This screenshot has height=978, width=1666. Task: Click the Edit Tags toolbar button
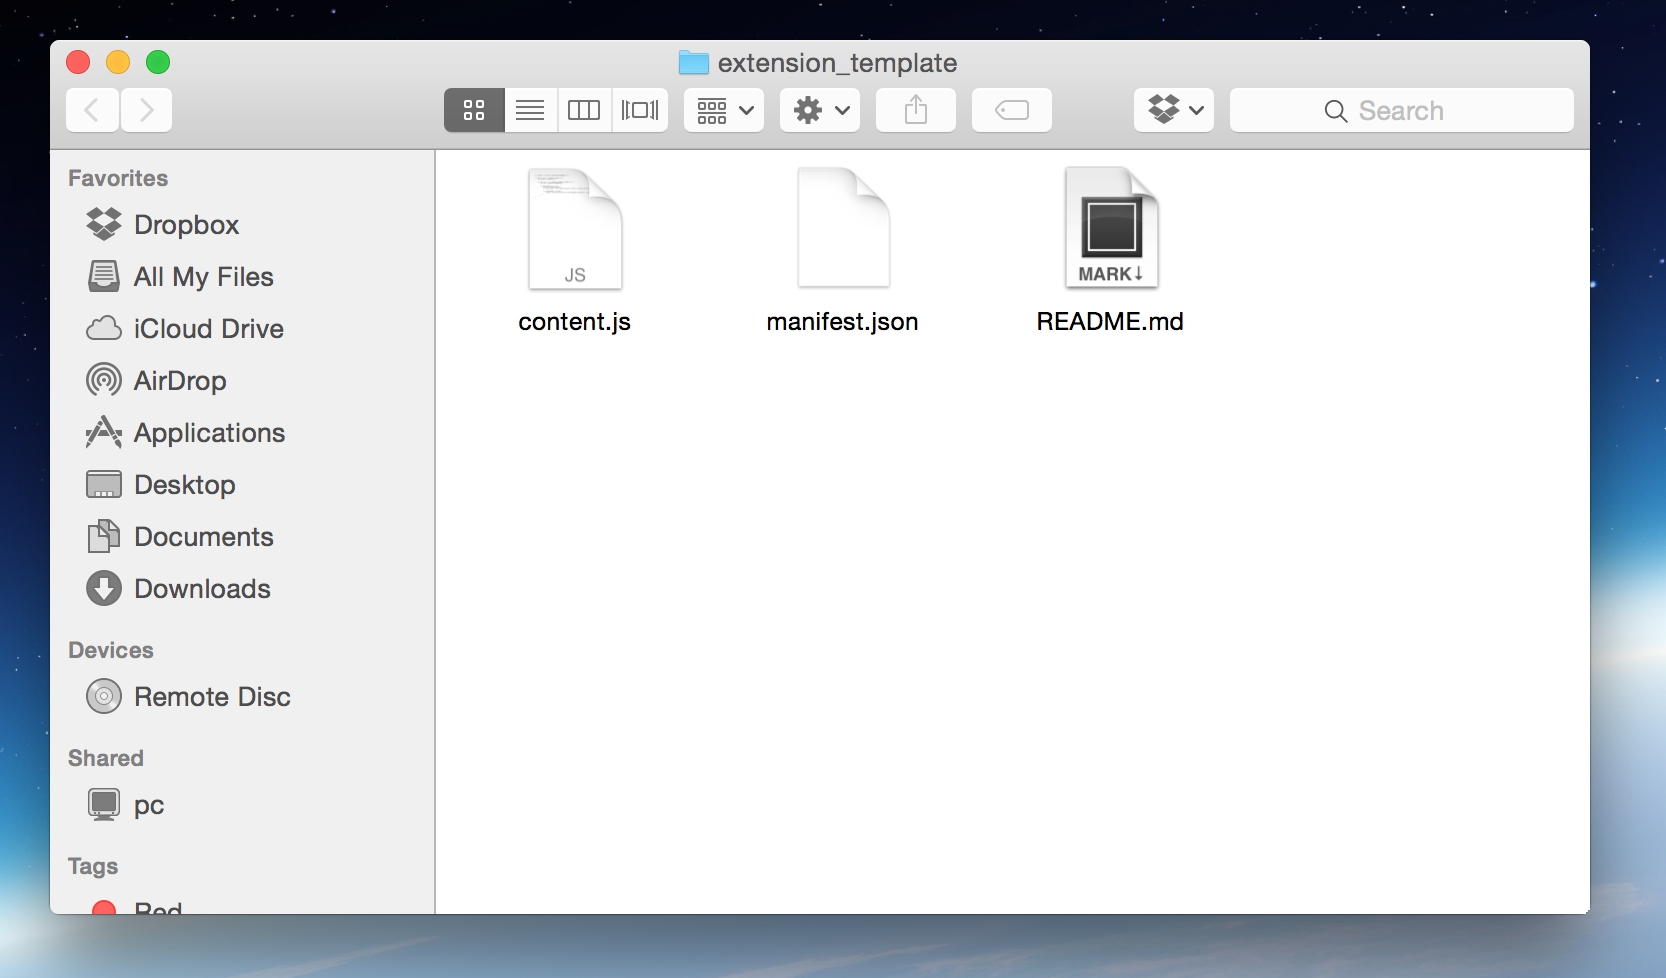click(x=1012, y=110)
